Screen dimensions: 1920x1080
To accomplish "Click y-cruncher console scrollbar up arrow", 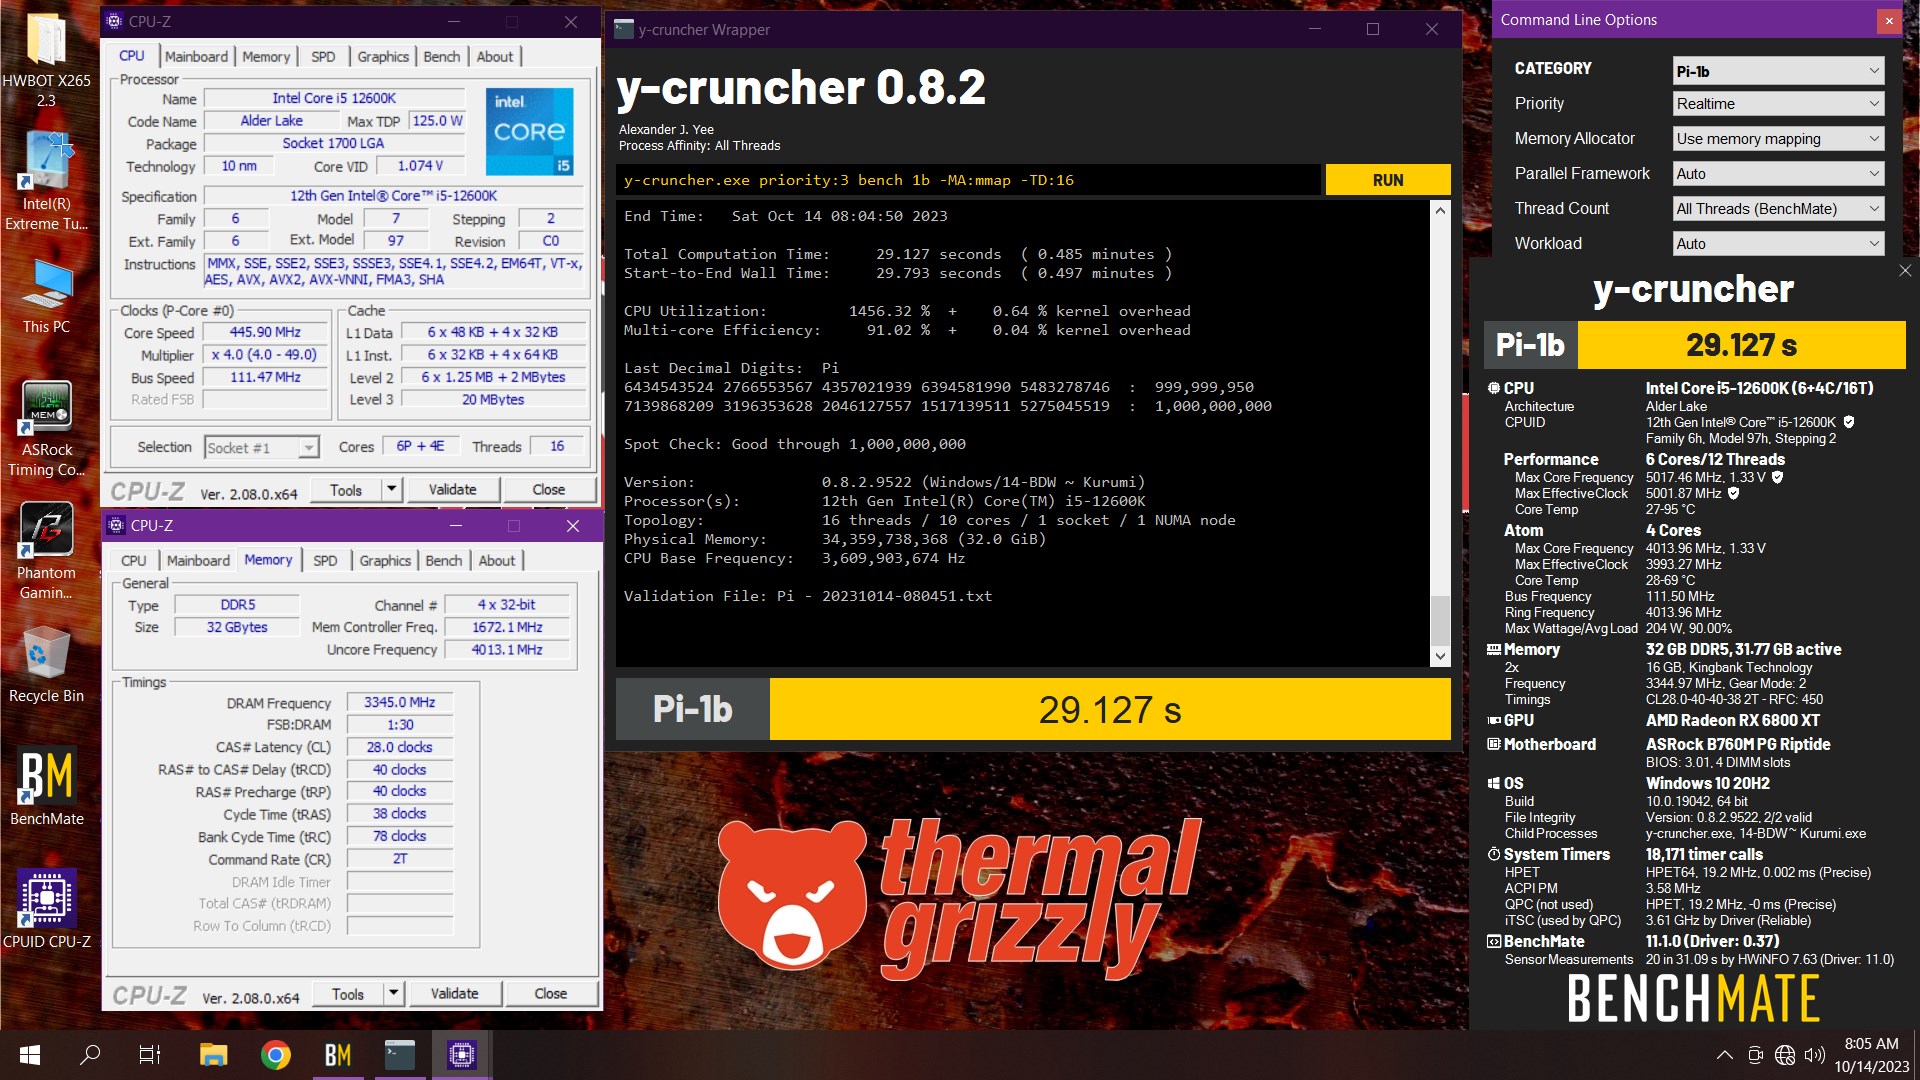I will point(1440,211).
